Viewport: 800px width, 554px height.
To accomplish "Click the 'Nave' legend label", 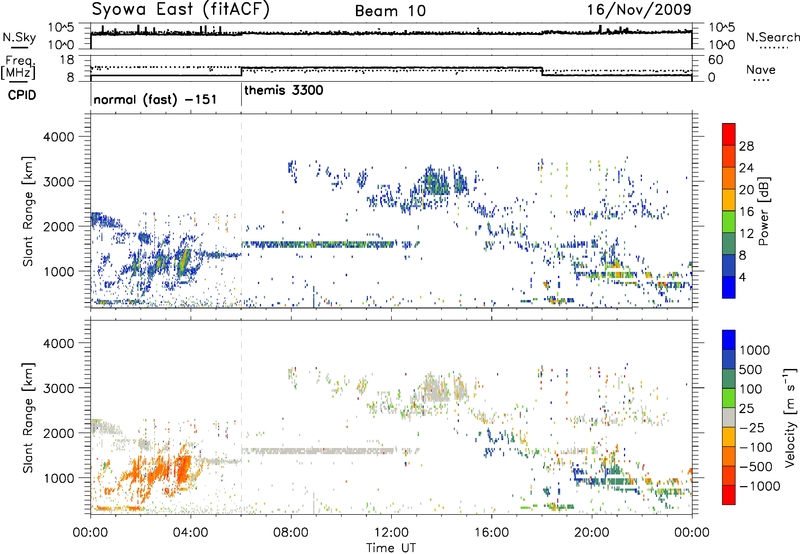I will point(761,70).
